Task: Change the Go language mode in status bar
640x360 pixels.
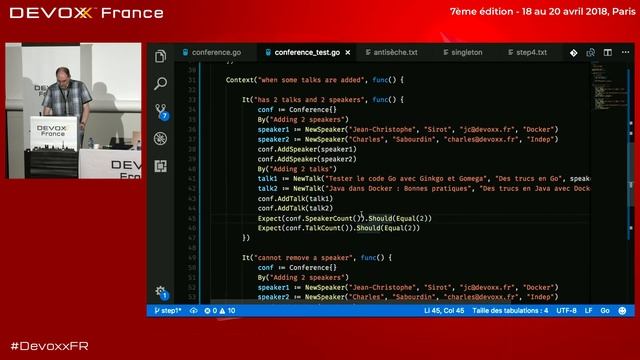Action: click(605, 311)
